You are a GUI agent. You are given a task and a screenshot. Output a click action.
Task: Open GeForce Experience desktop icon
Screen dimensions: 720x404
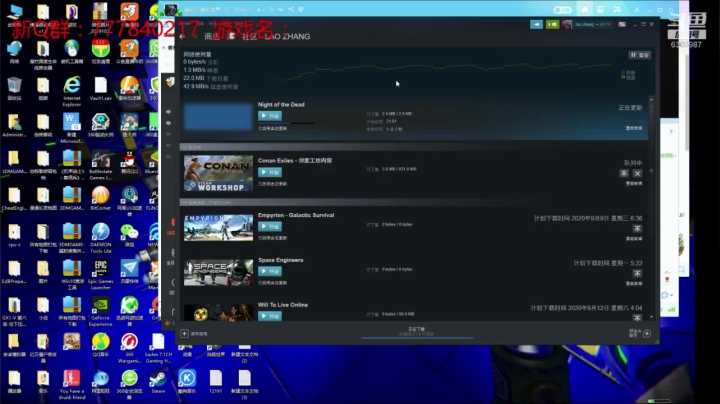point(101,311)
